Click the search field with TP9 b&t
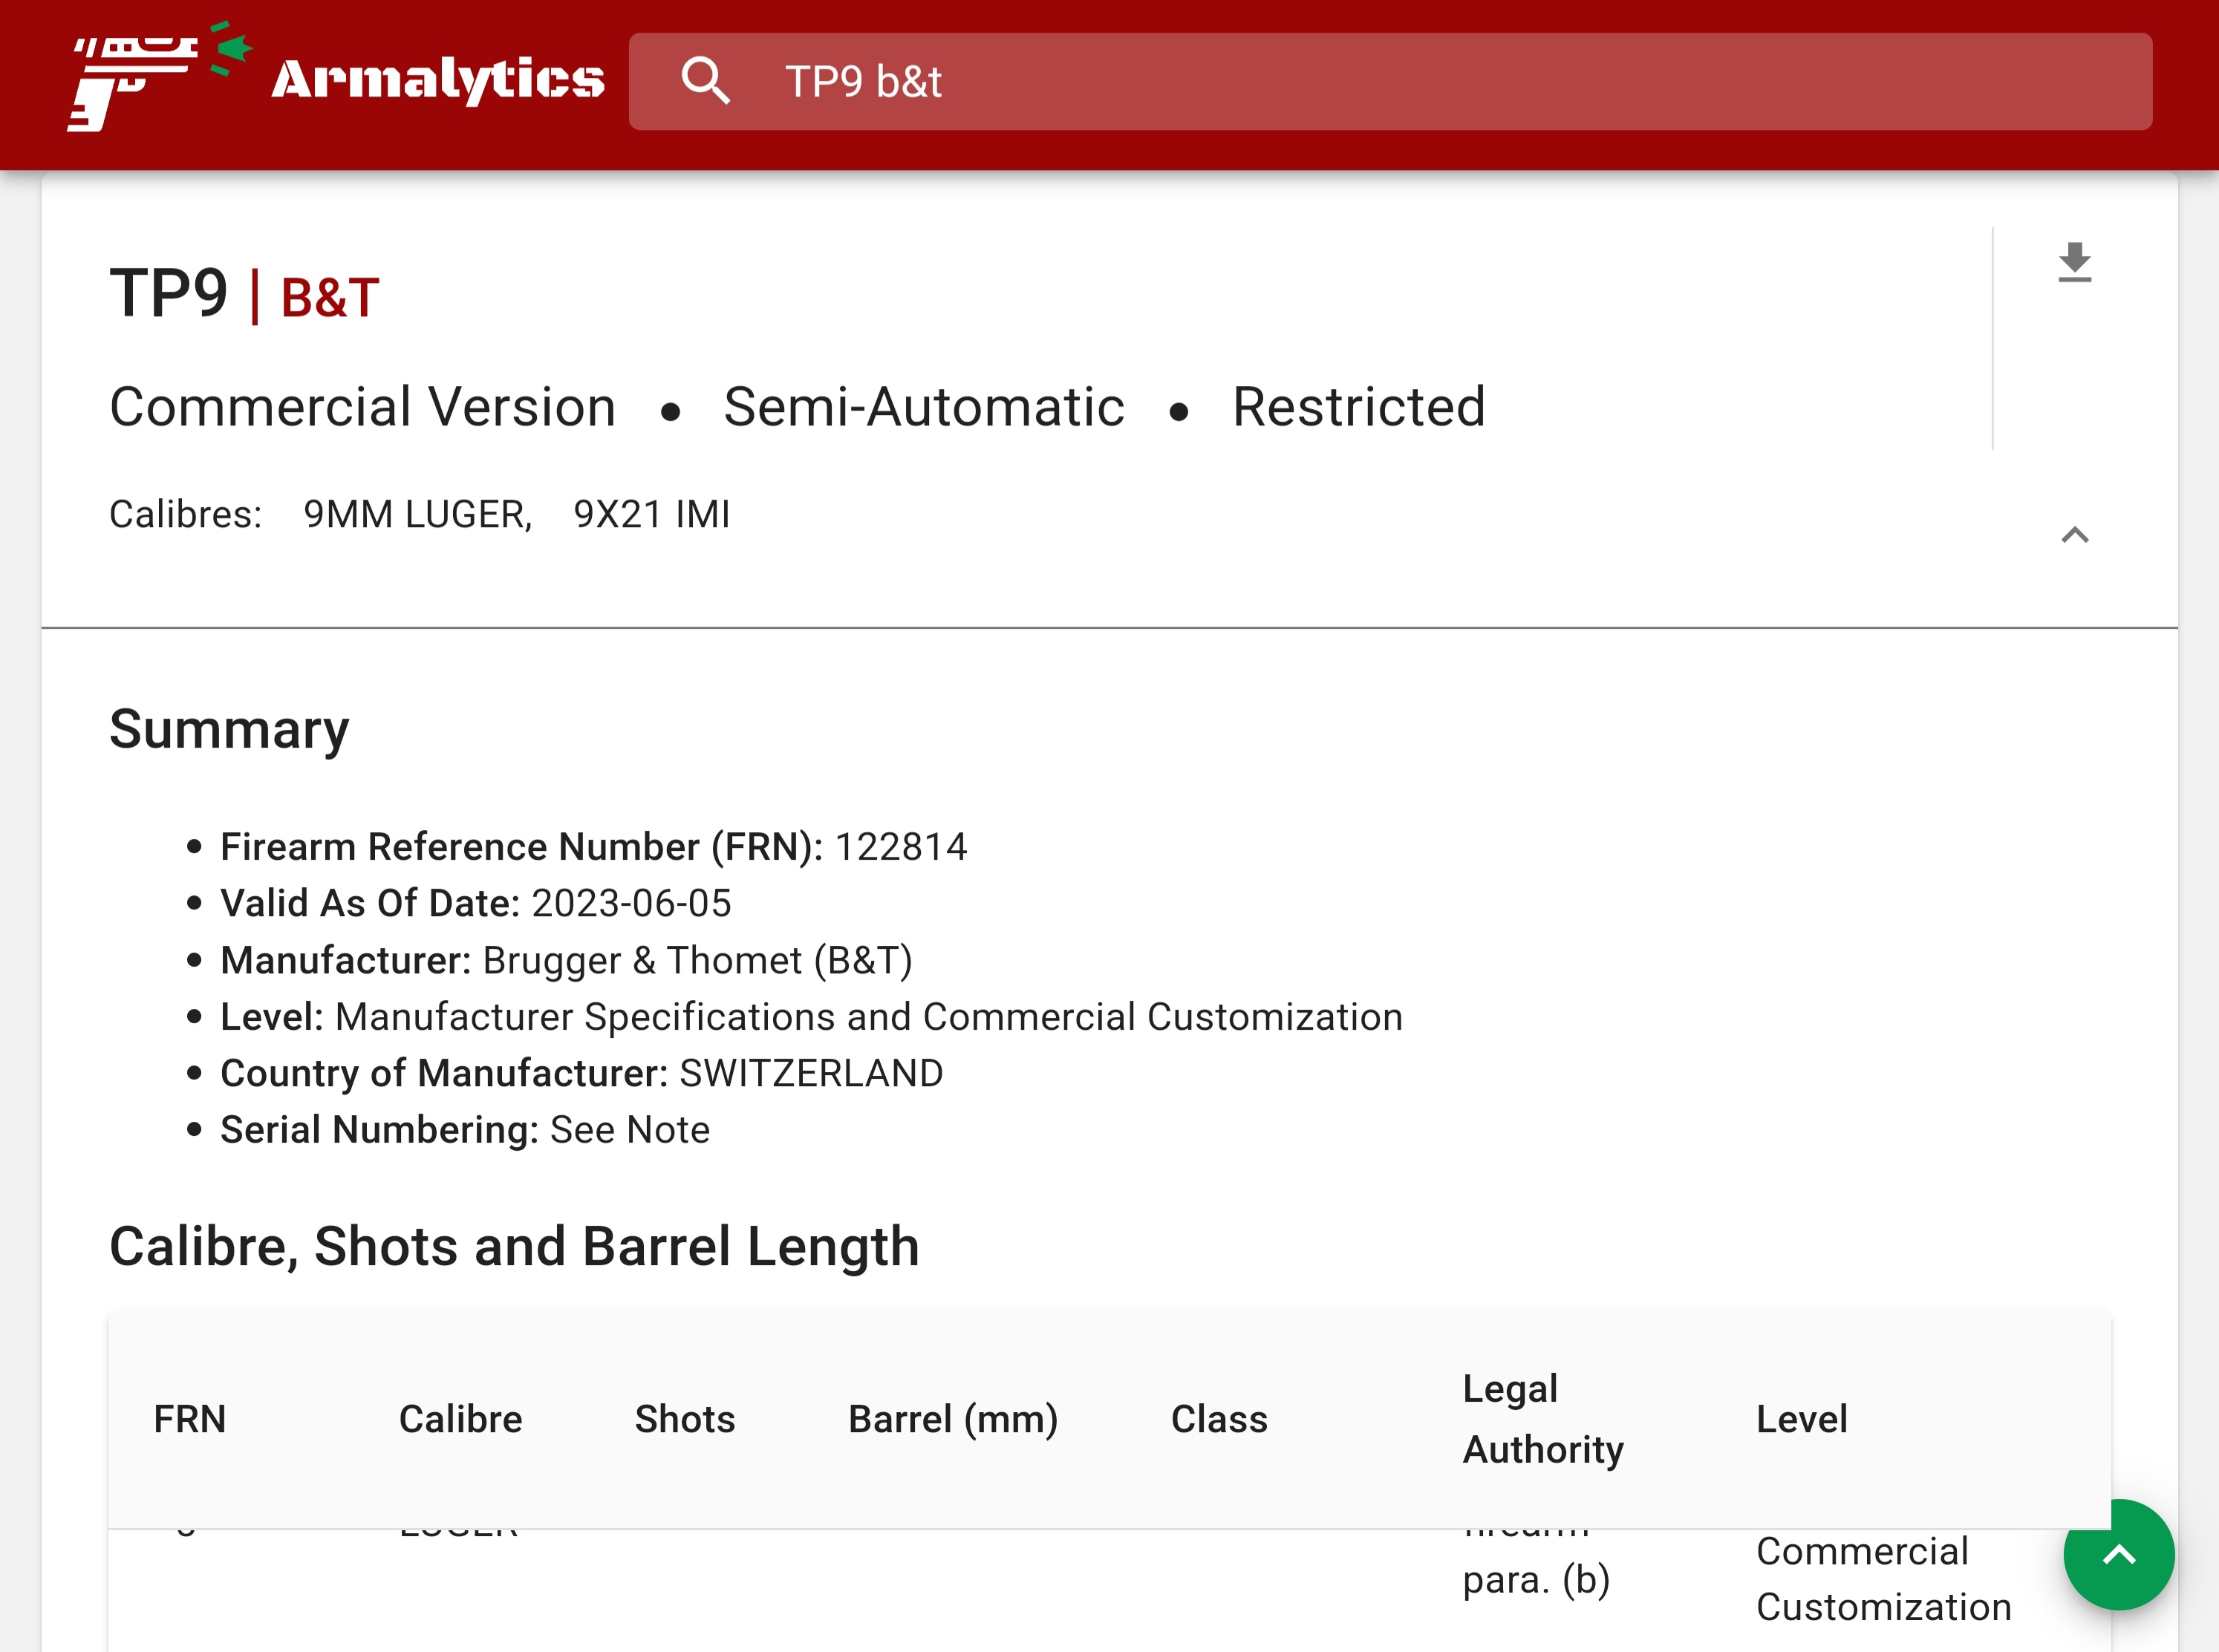 (1400, 81)
